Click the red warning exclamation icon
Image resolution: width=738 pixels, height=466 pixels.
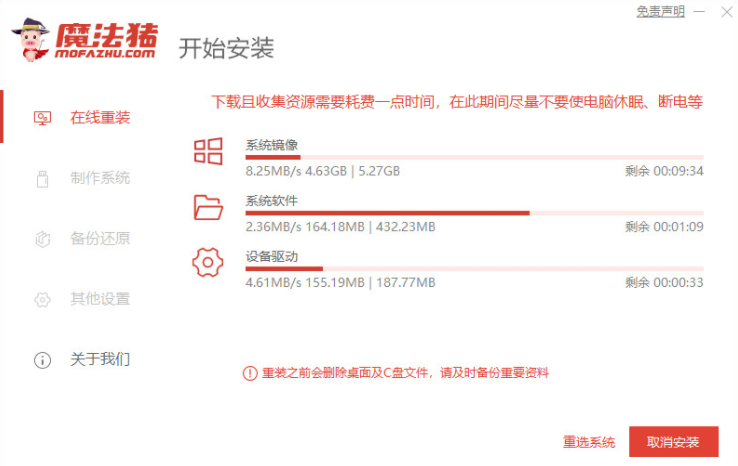(x=250, y=373)
